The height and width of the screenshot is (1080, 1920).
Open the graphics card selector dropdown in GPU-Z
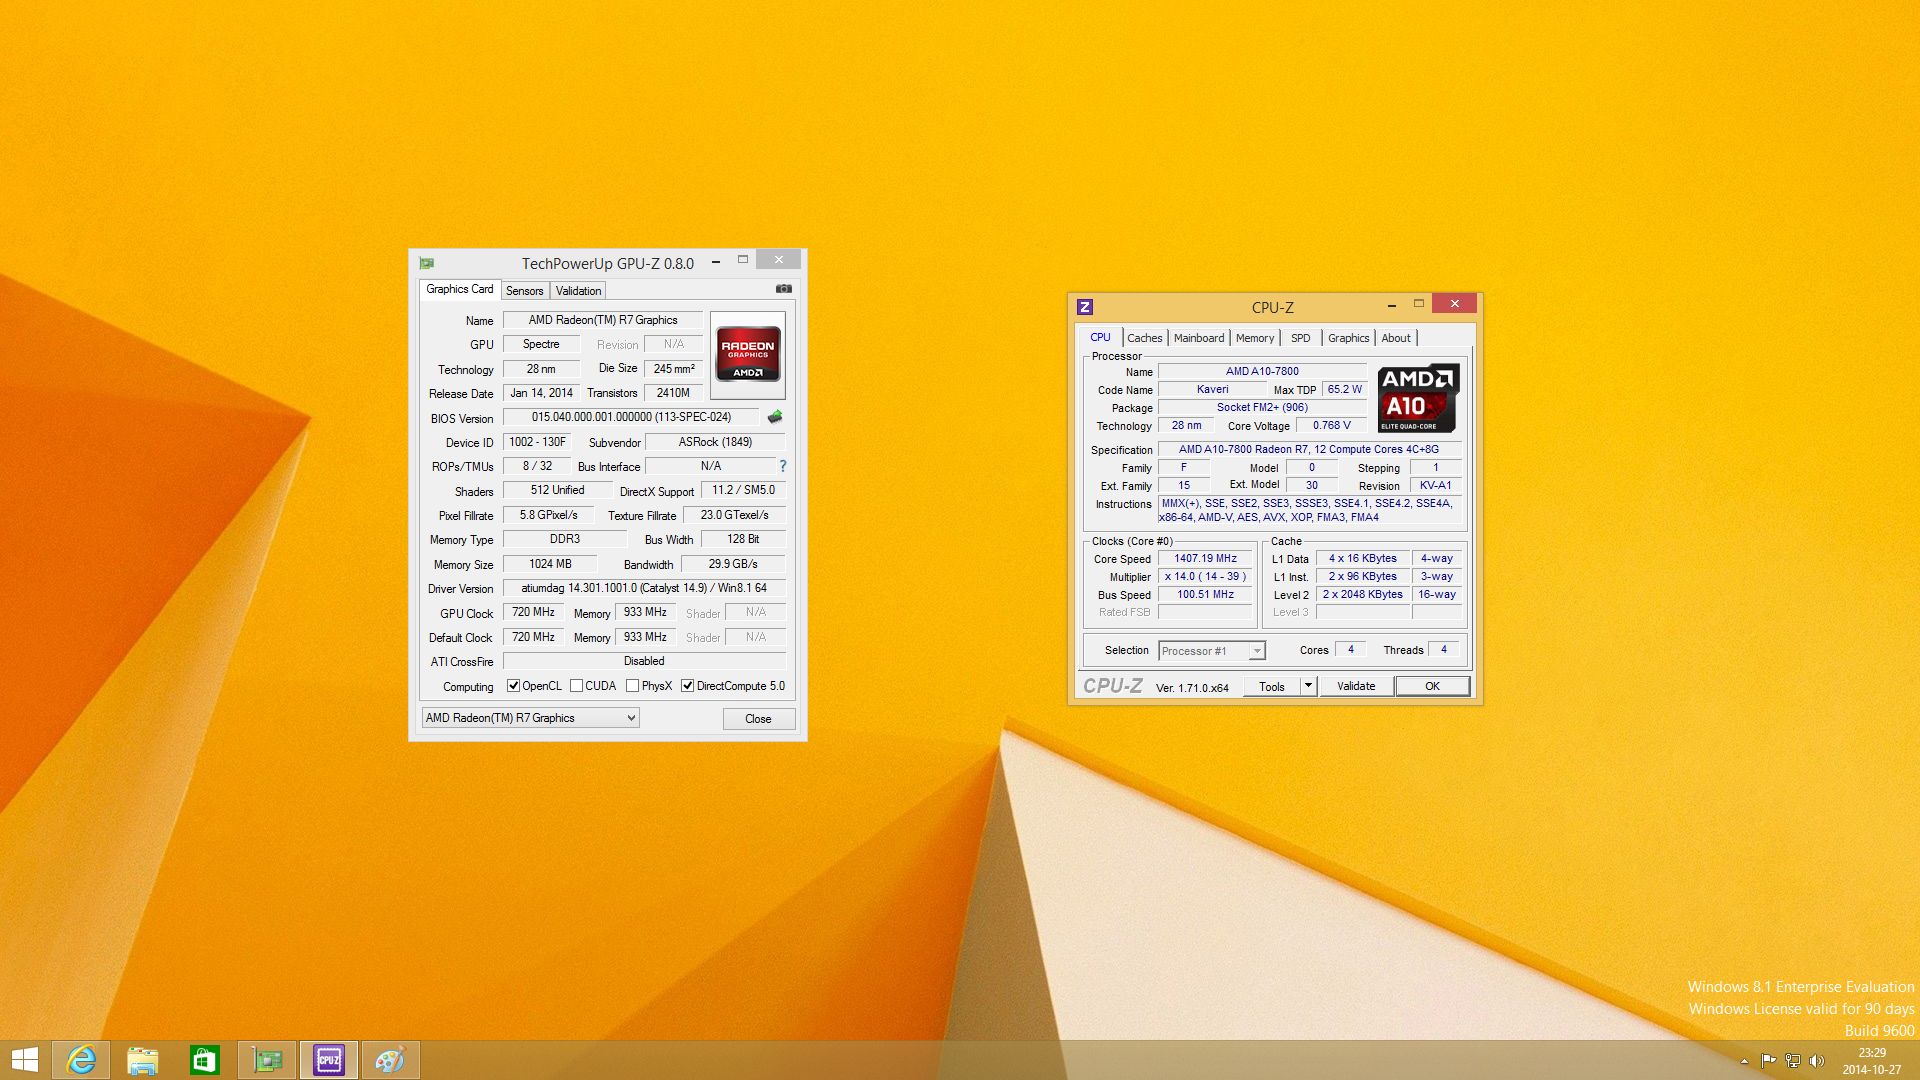click(x=630, y=718)
